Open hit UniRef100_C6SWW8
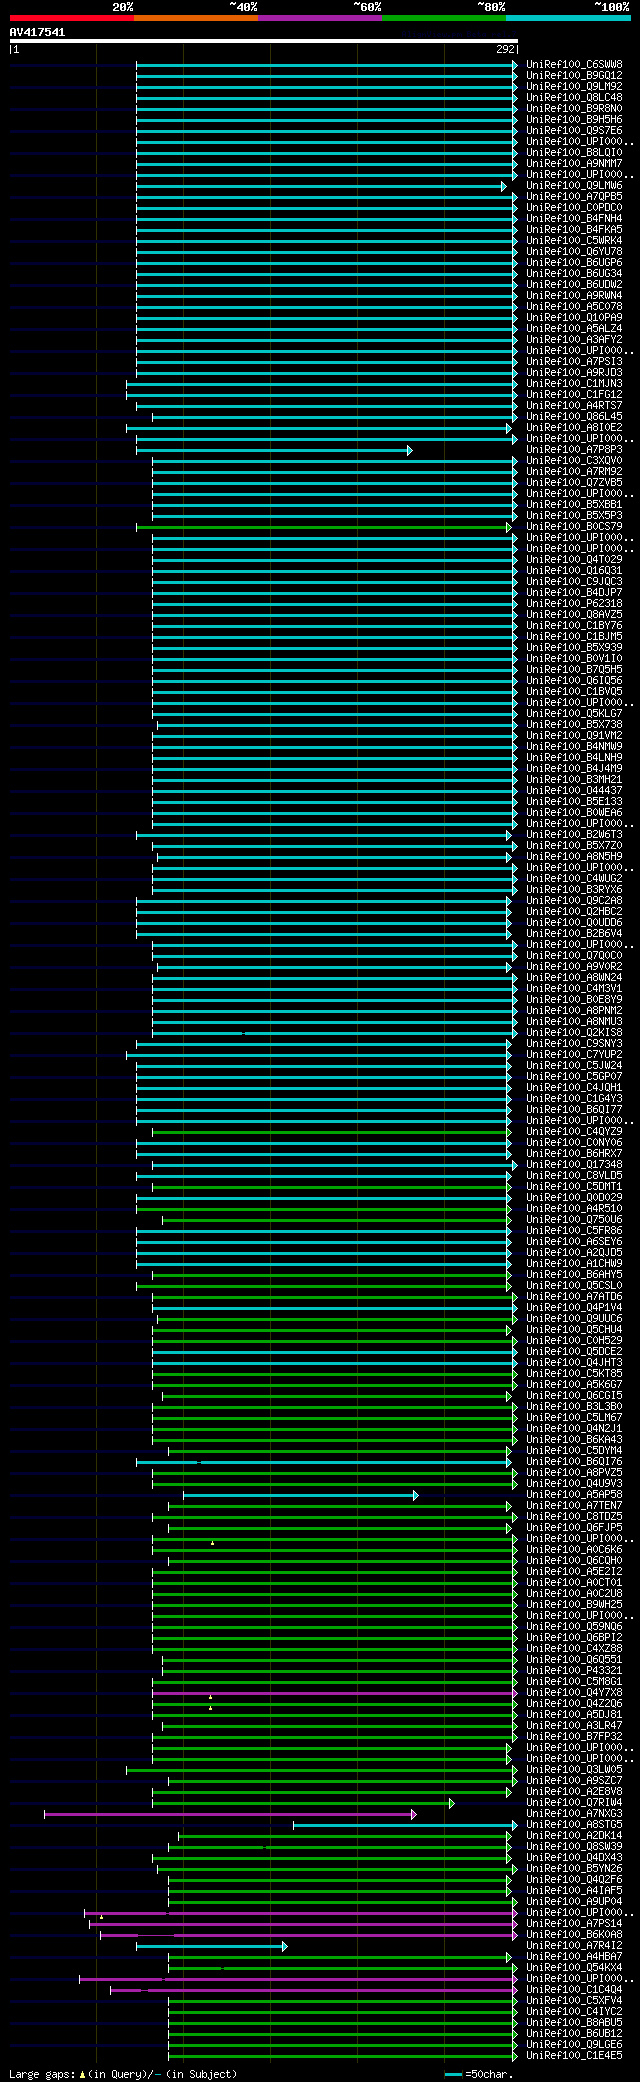Screen dimensions: 640x2082 coord(574,65)
